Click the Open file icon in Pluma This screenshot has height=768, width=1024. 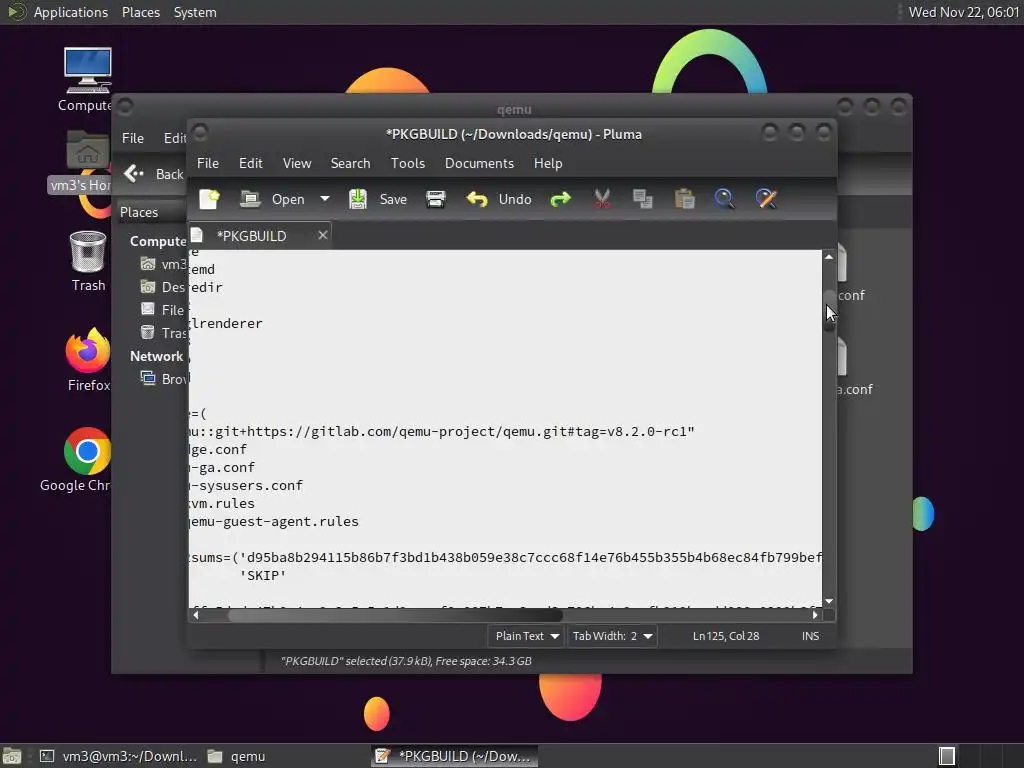(x=250, y=199)
